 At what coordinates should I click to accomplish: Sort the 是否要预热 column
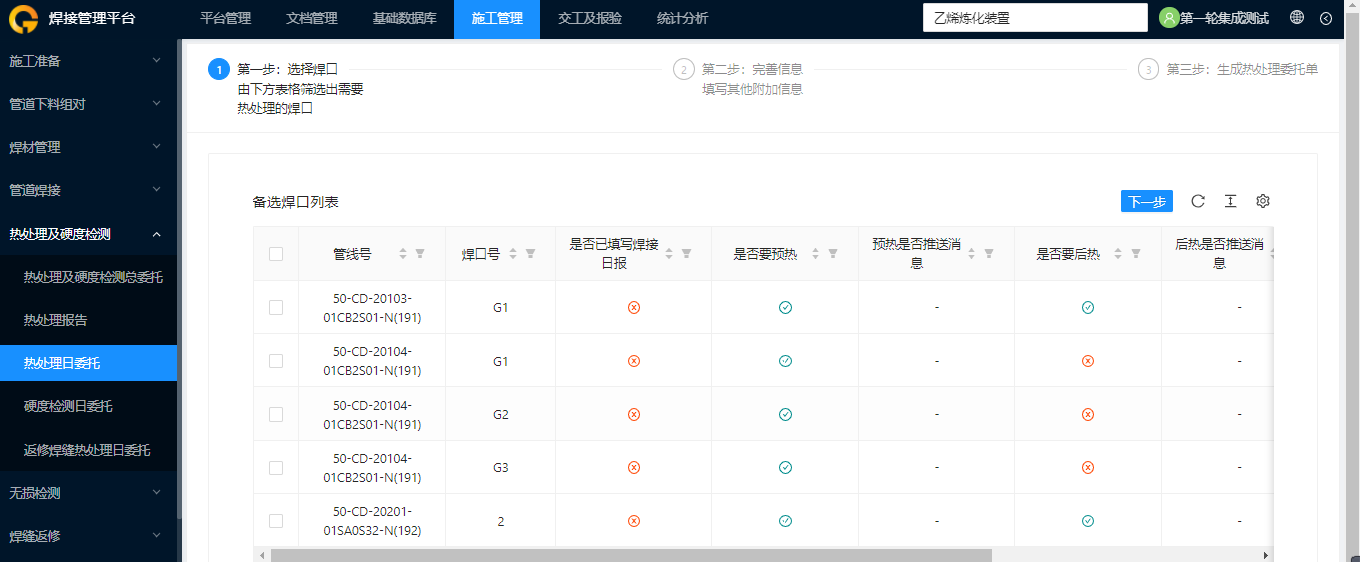[x=815, y=254]
